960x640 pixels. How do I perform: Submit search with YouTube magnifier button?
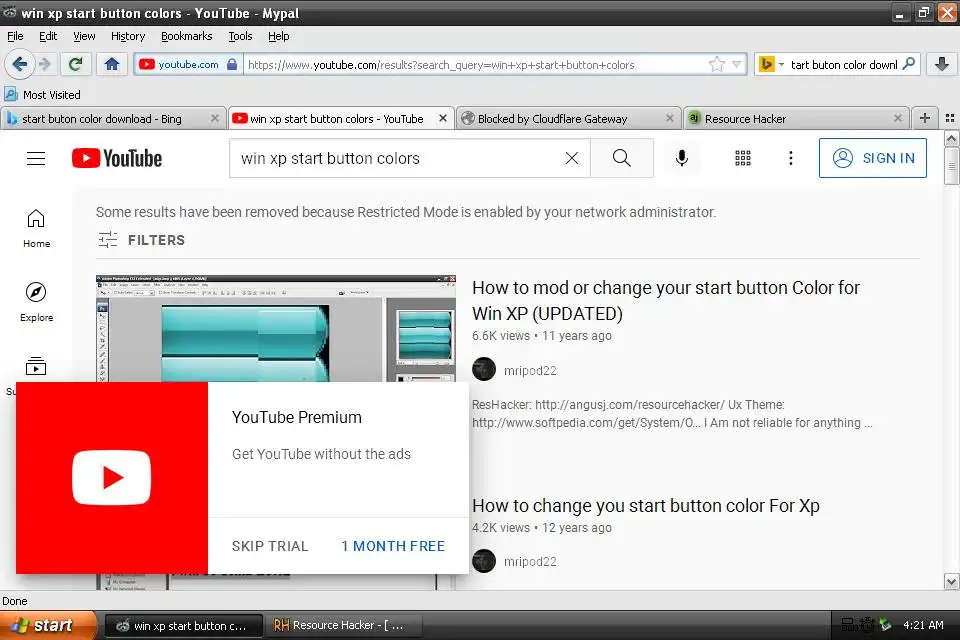point(621,158)
